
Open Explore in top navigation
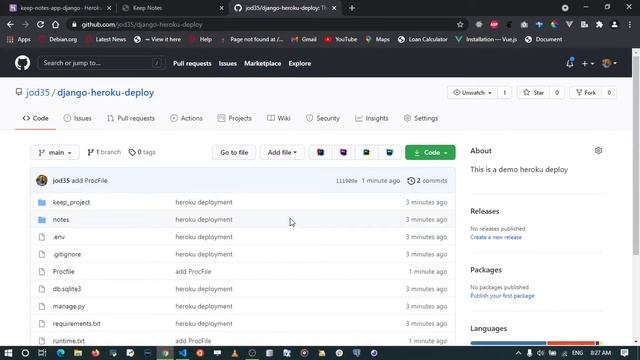pyautogui.click(x=300, y=63)
